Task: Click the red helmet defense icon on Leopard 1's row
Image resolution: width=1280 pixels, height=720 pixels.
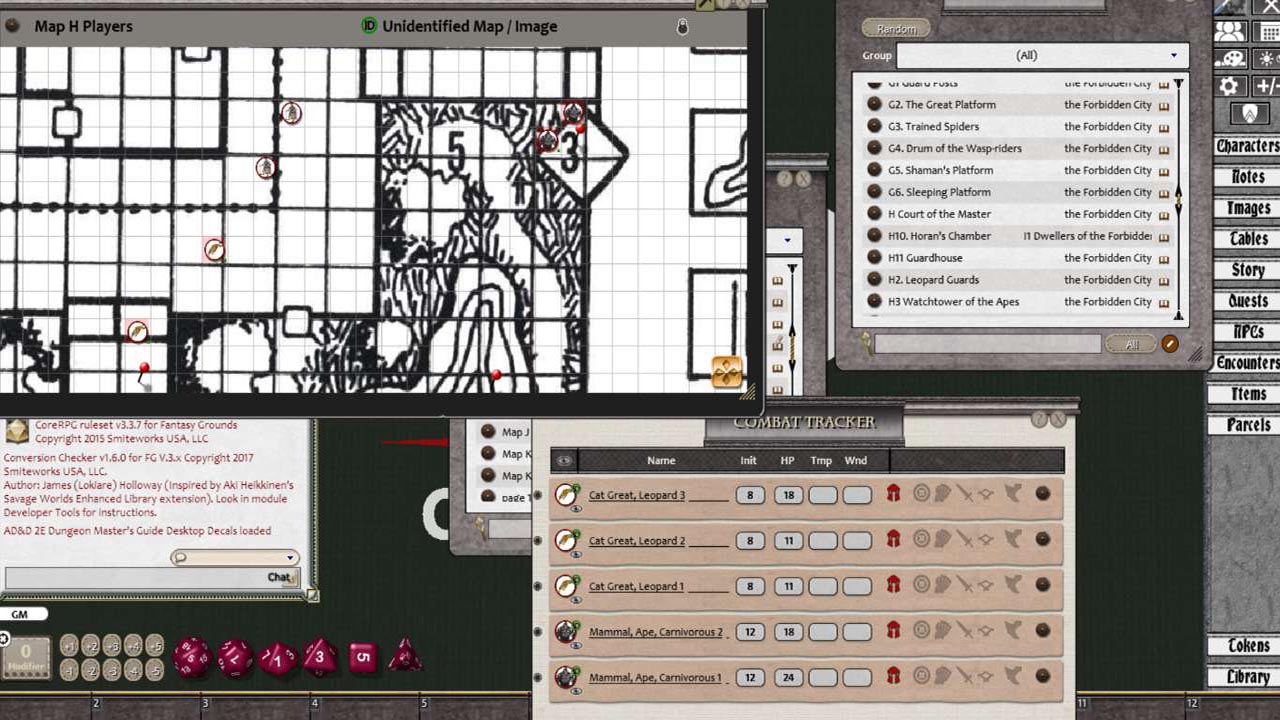Action: click(x=893, y=586)
